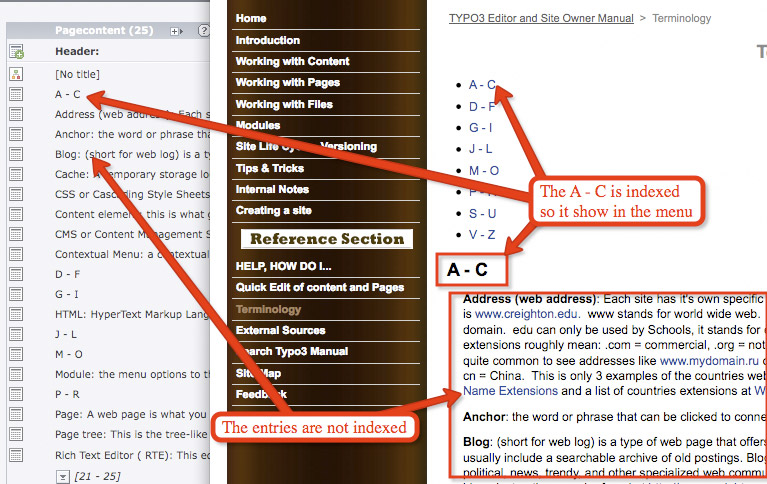Screen dimensions: 767x484
Task: Expand the [21 - 25] records range
Action: coord(62,475)
